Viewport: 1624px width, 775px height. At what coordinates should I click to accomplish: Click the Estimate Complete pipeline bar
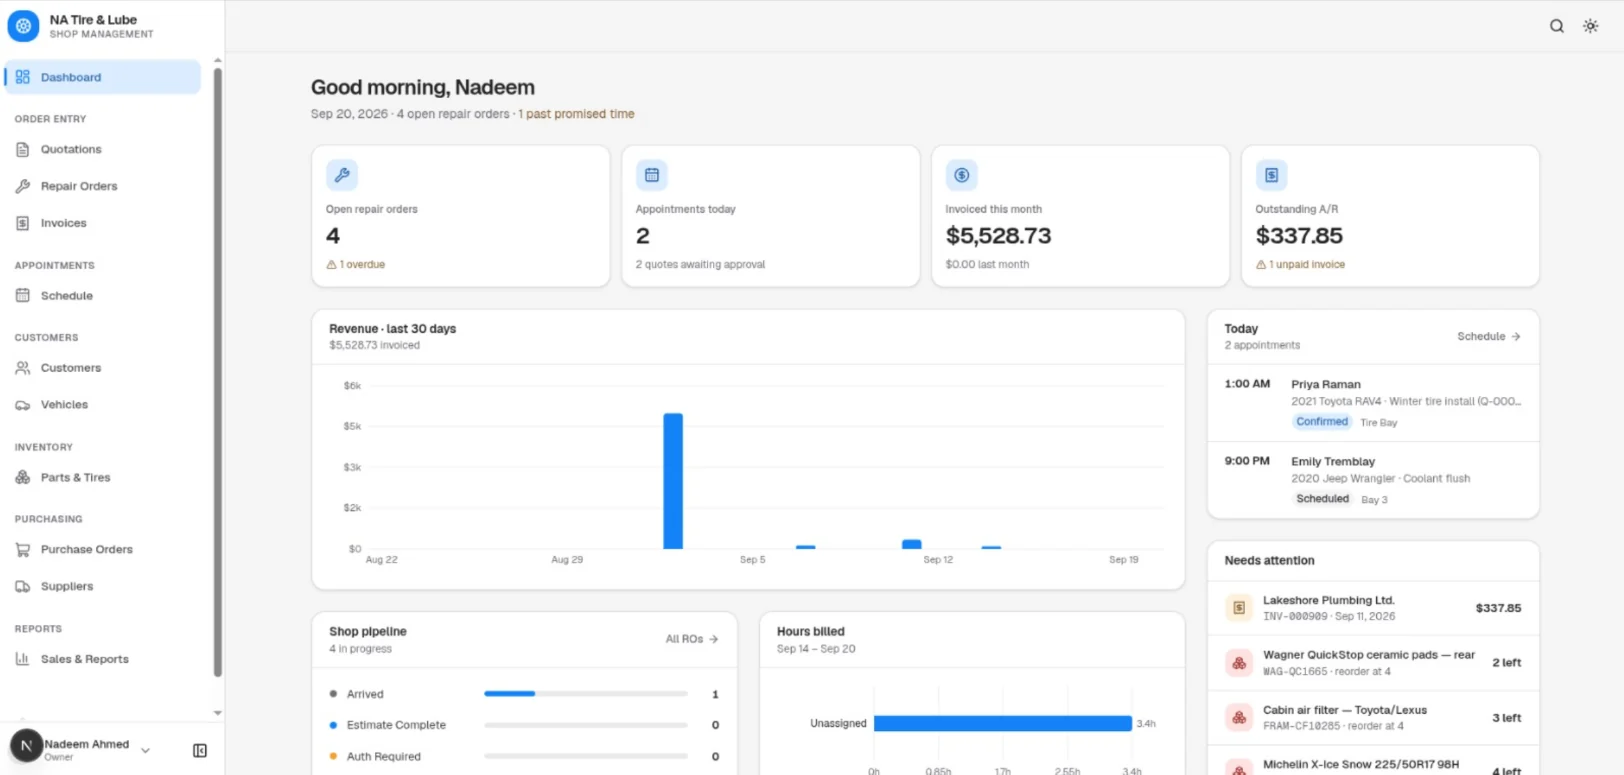pos(586,725)
